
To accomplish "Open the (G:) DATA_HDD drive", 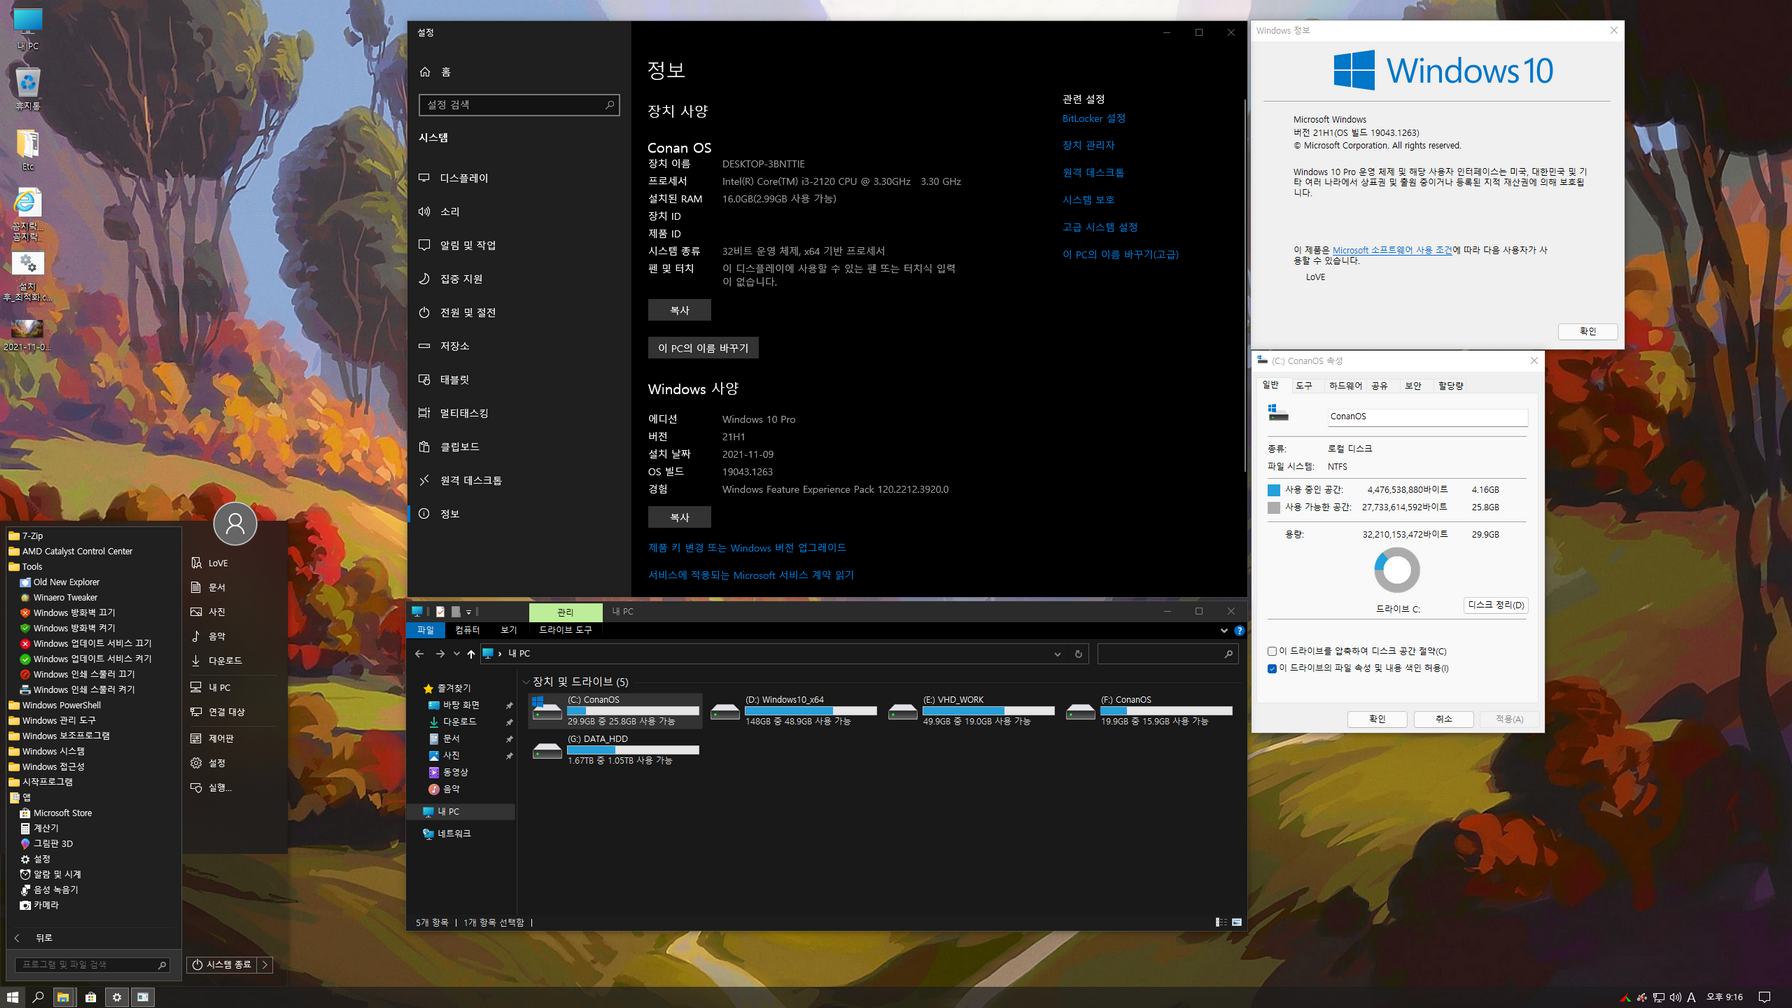I will pos(618,751).
